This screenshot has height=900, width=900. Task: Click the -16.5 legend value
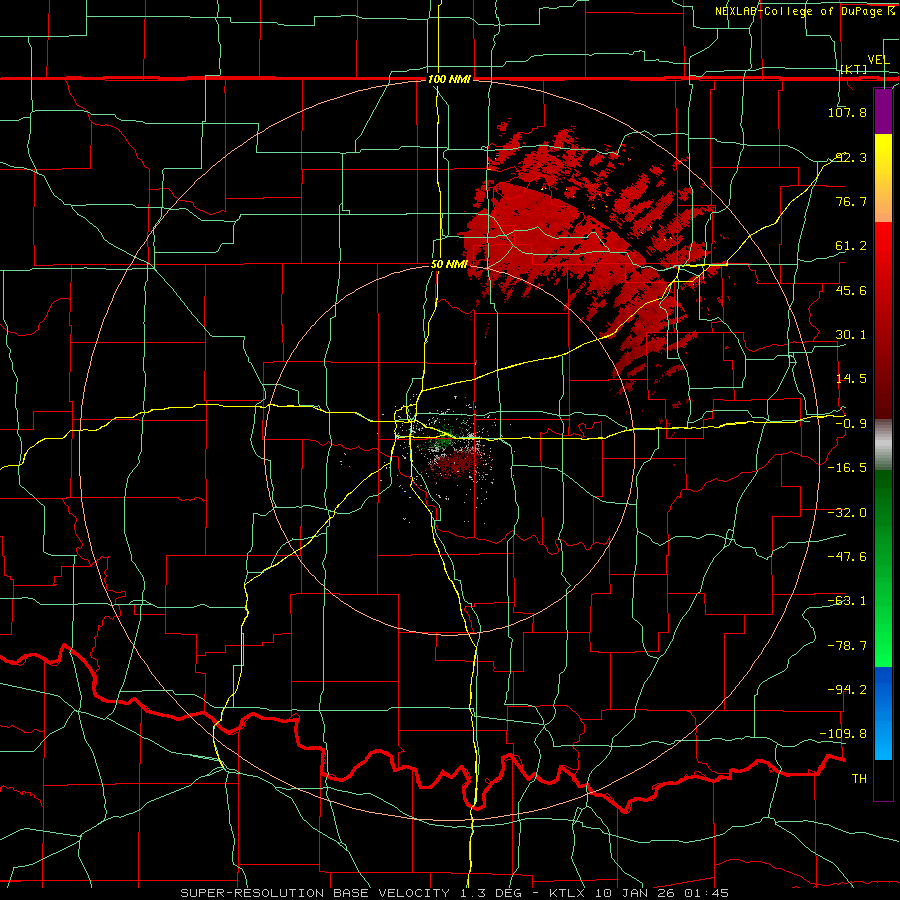(847, 468)
